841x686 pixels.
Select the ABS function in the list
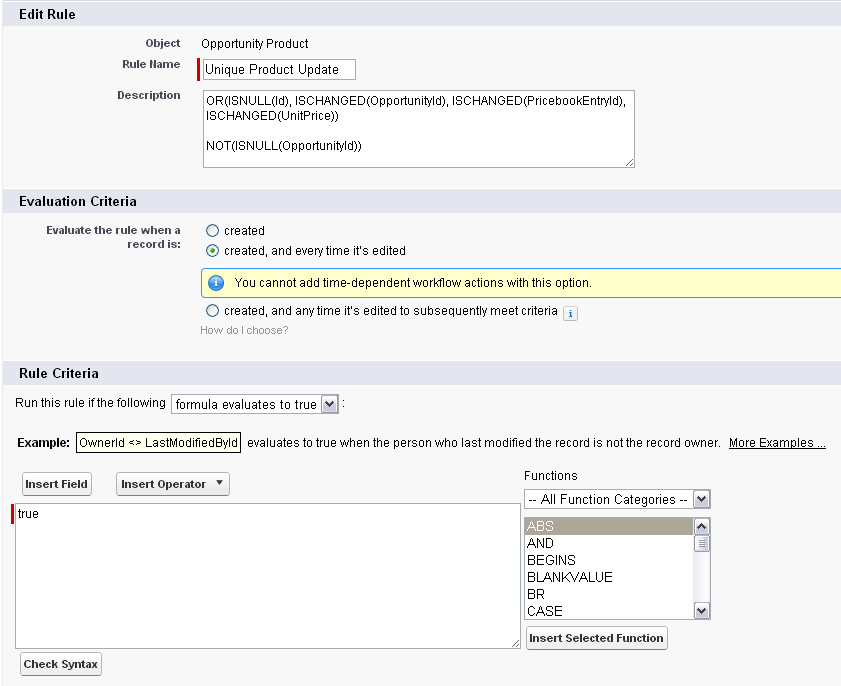coord(560,525)
